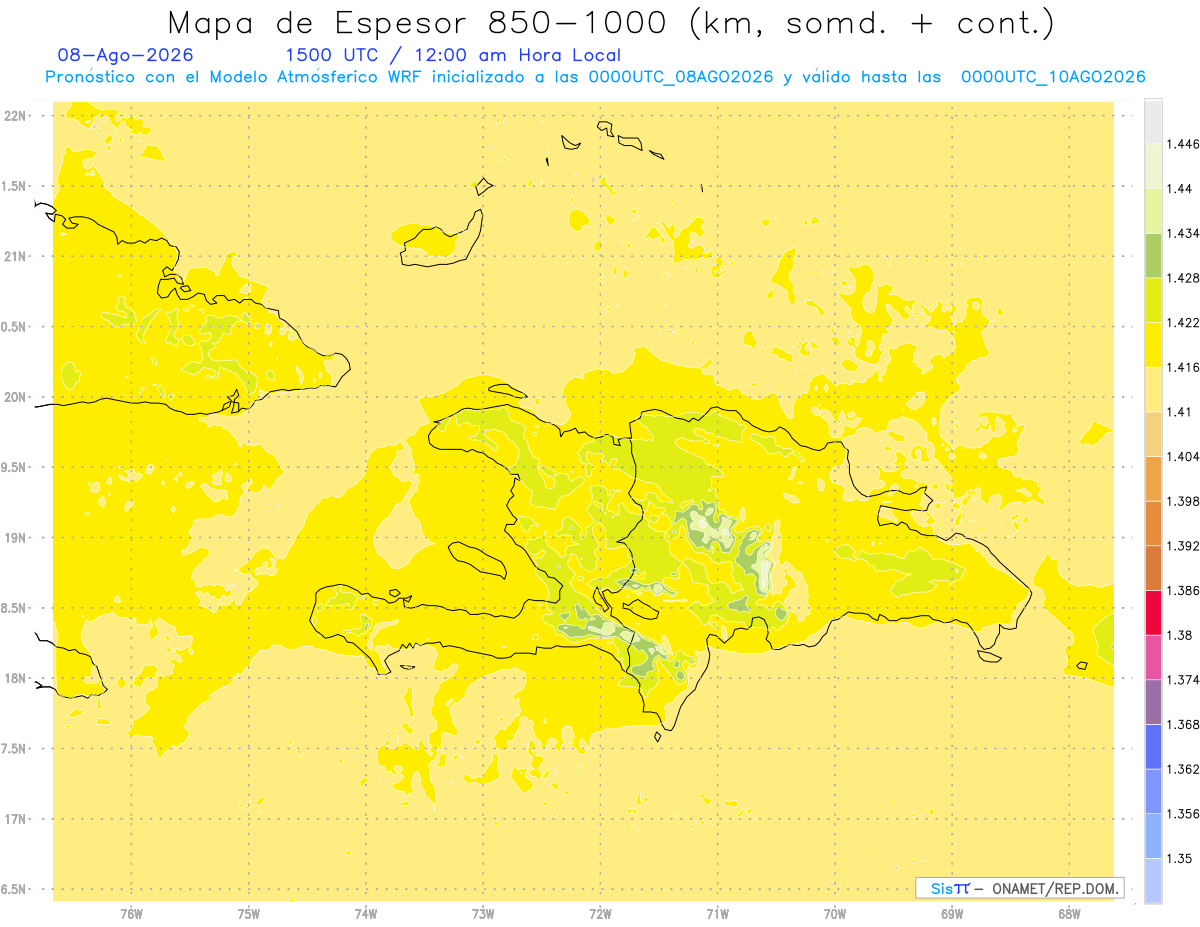Click the legend value "1.44"

[1179, 189]
